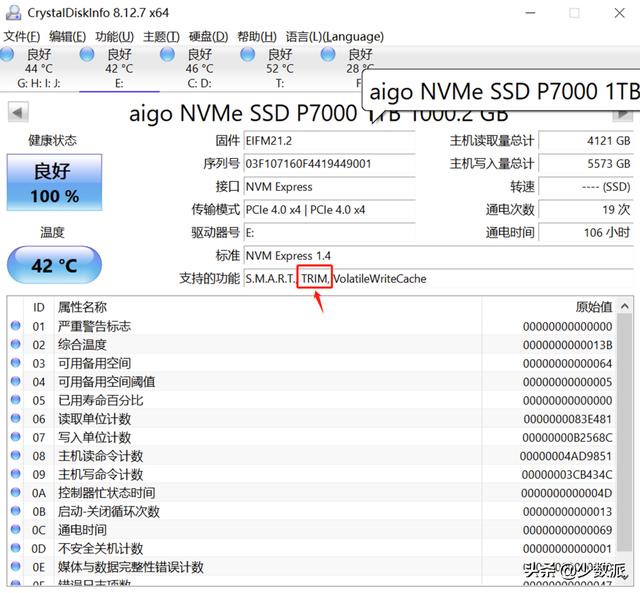Click the blue status dot of row 08
Image resolution: width=640 pixels, height=593 pixels.
(x=16, y=455)
